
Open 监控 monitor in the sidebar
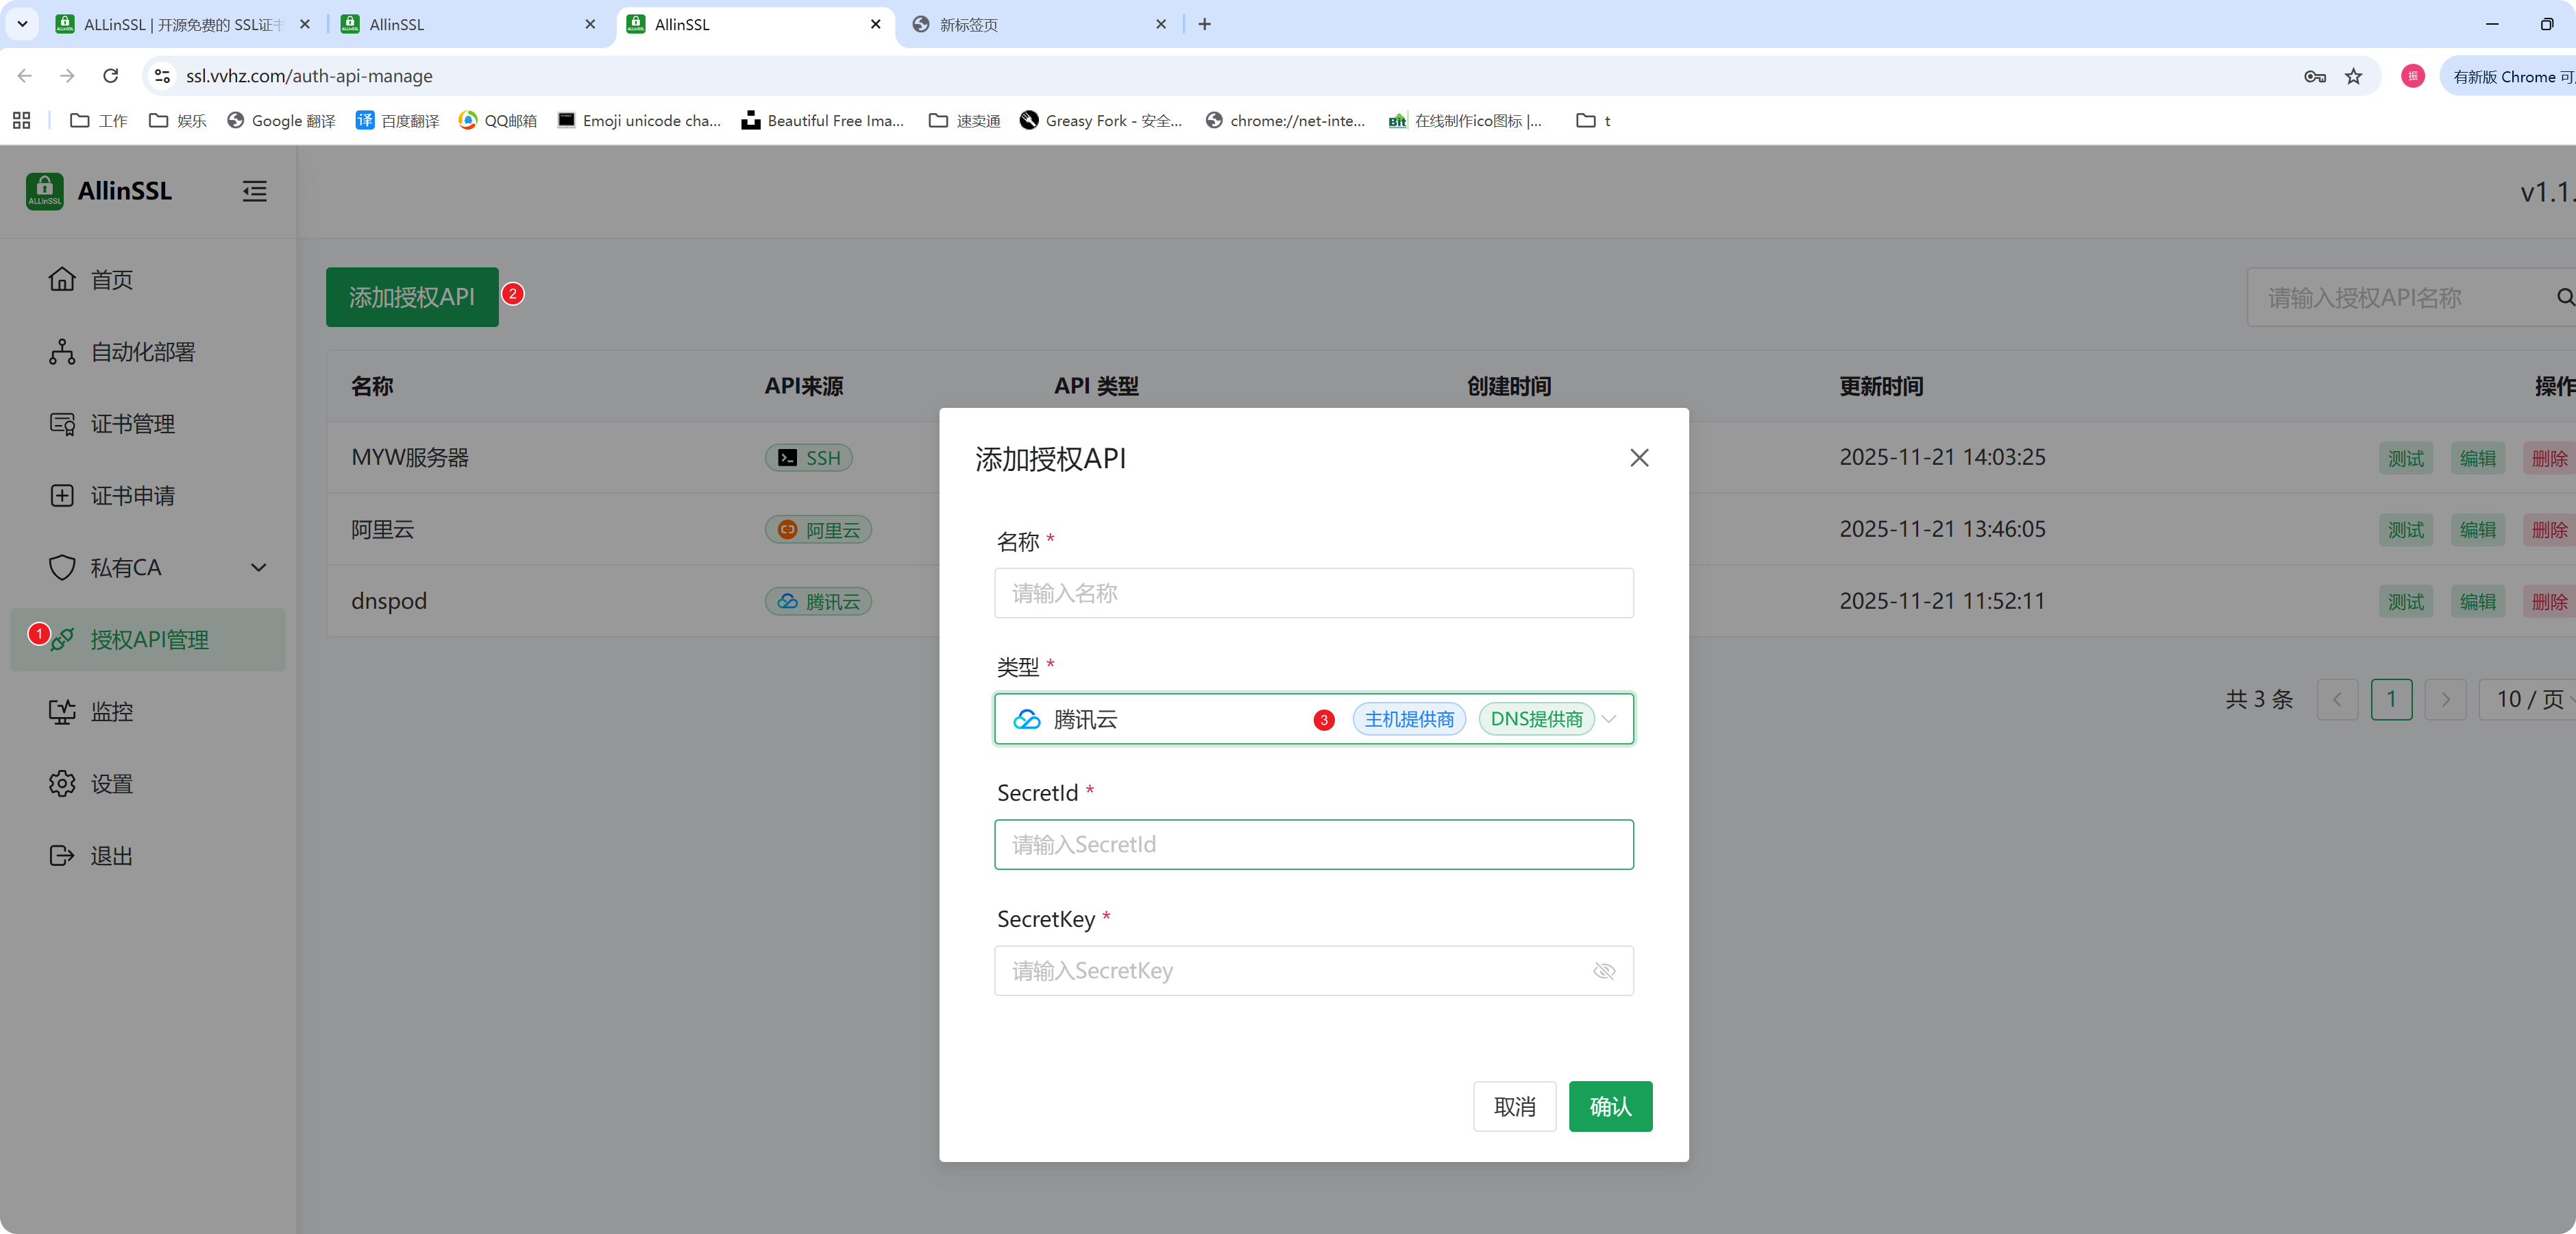coord(111,712)
